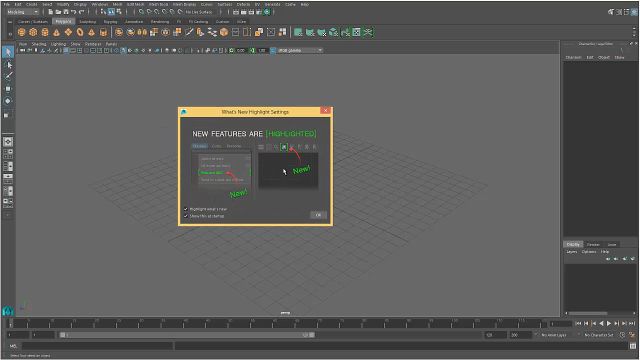Create a polygon torus from the shelf
This screenshot has width=640, height=360.
(x=80, y=32)
